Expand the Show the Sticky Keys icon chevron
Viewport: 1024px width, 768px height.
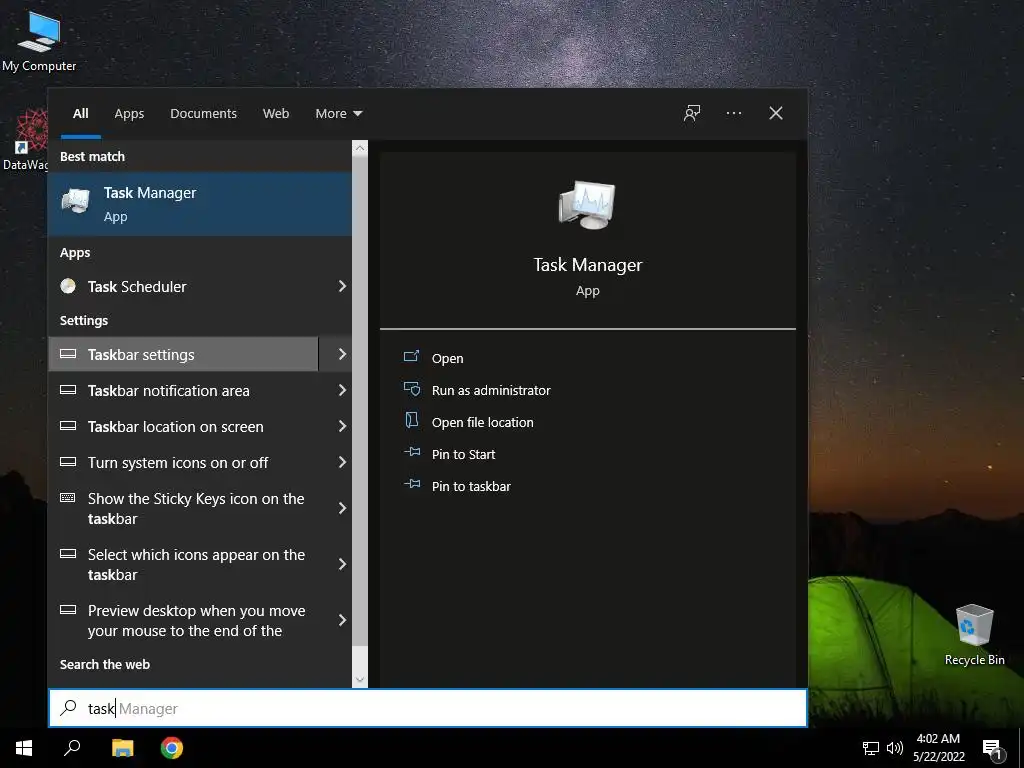(342, 508)
